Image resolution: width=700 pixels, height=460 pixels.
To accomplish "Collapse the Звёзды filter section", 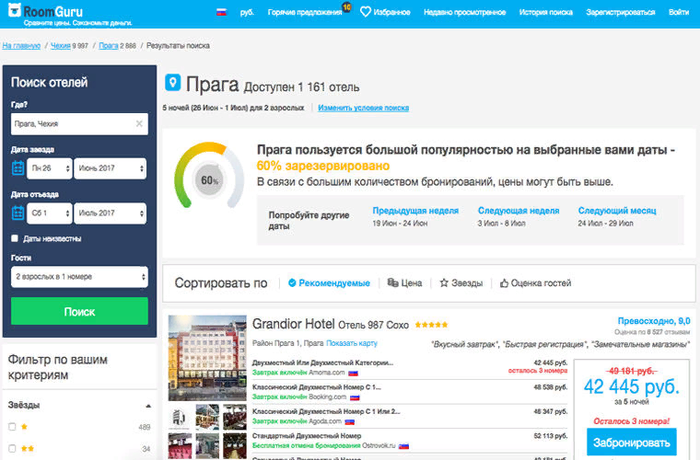I will [148, 406].
